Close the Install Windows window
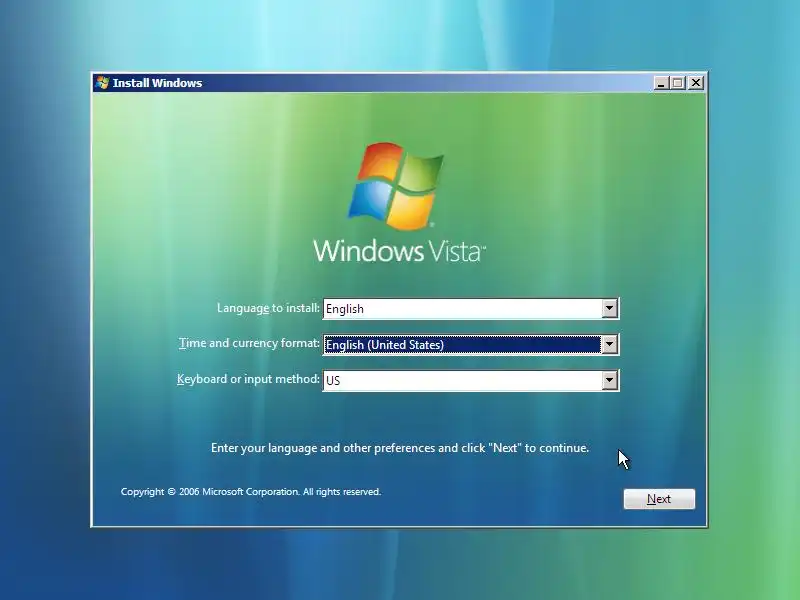The width and height of the screenshot is (800, 600). click(x=696, y=83)
